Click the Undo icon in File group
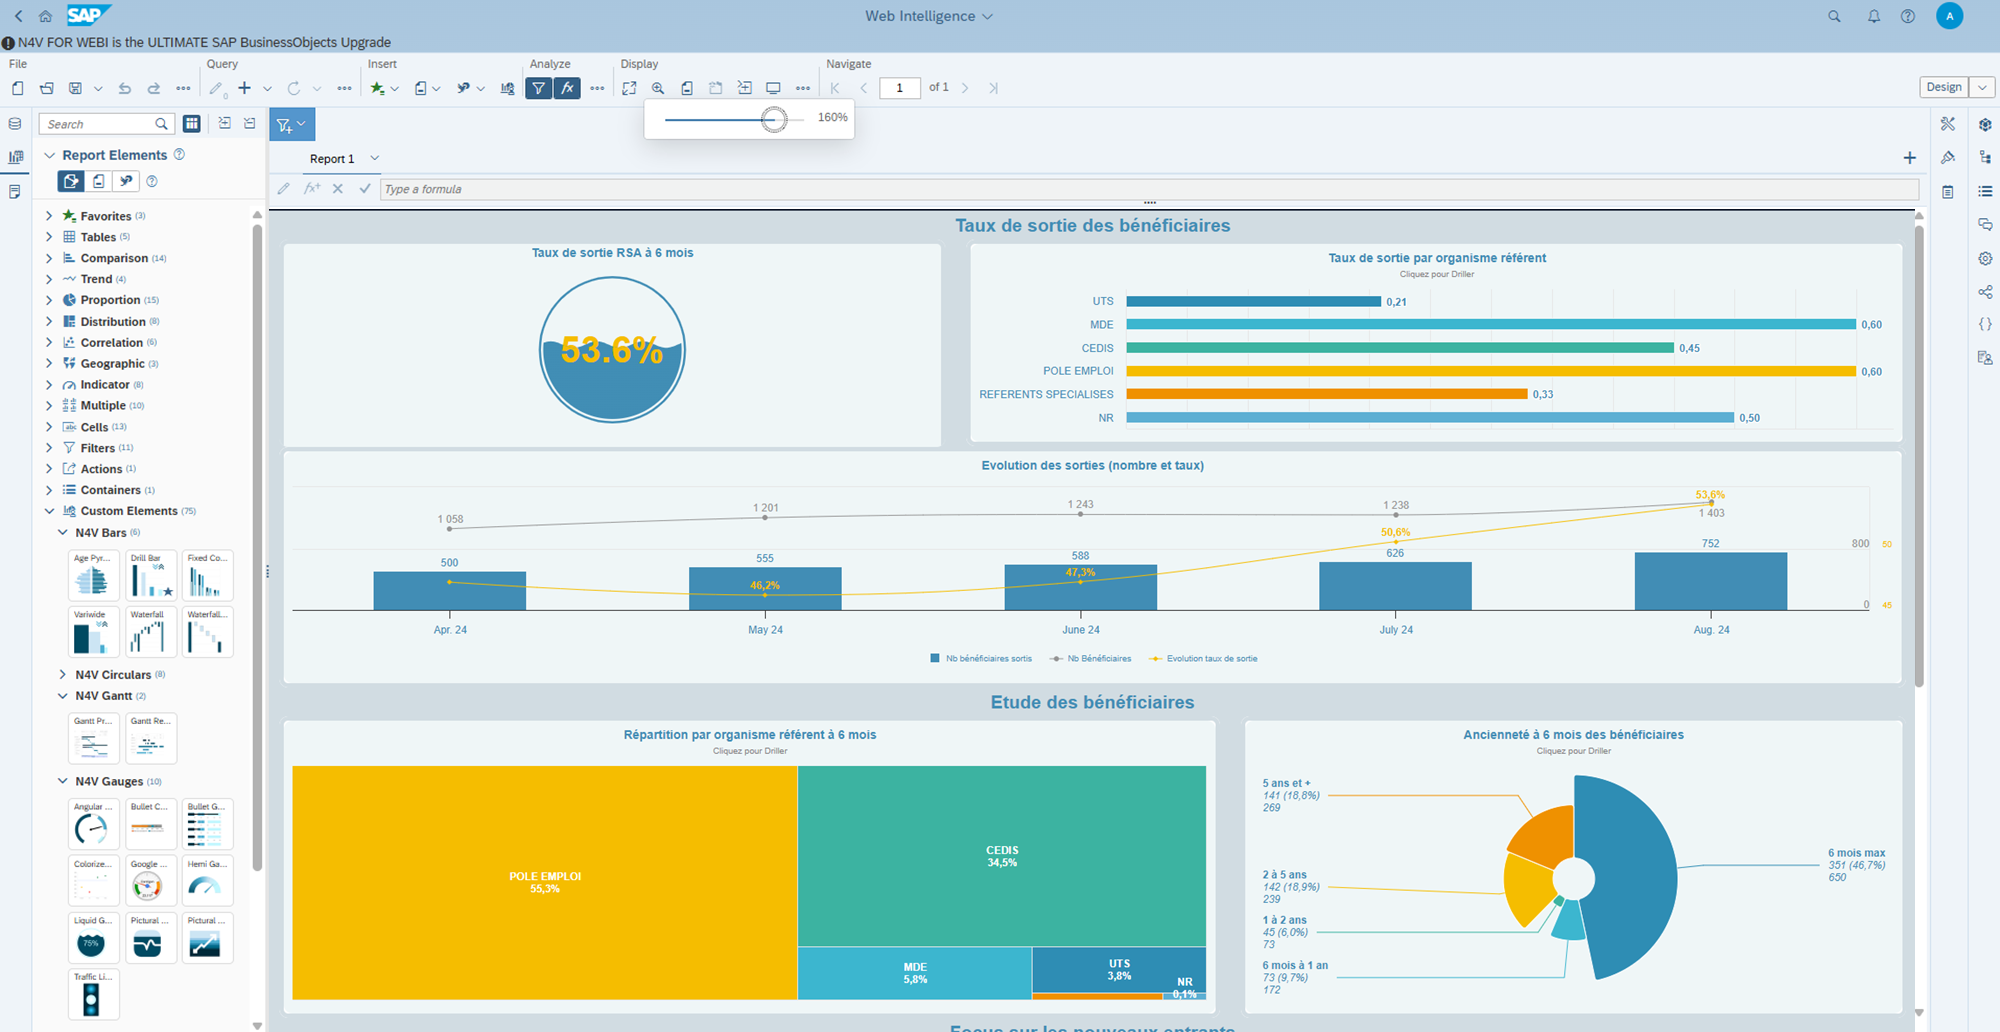The height and width of the screenshot is (1032, 2000). pyautogui.click(x=125, y=88)
